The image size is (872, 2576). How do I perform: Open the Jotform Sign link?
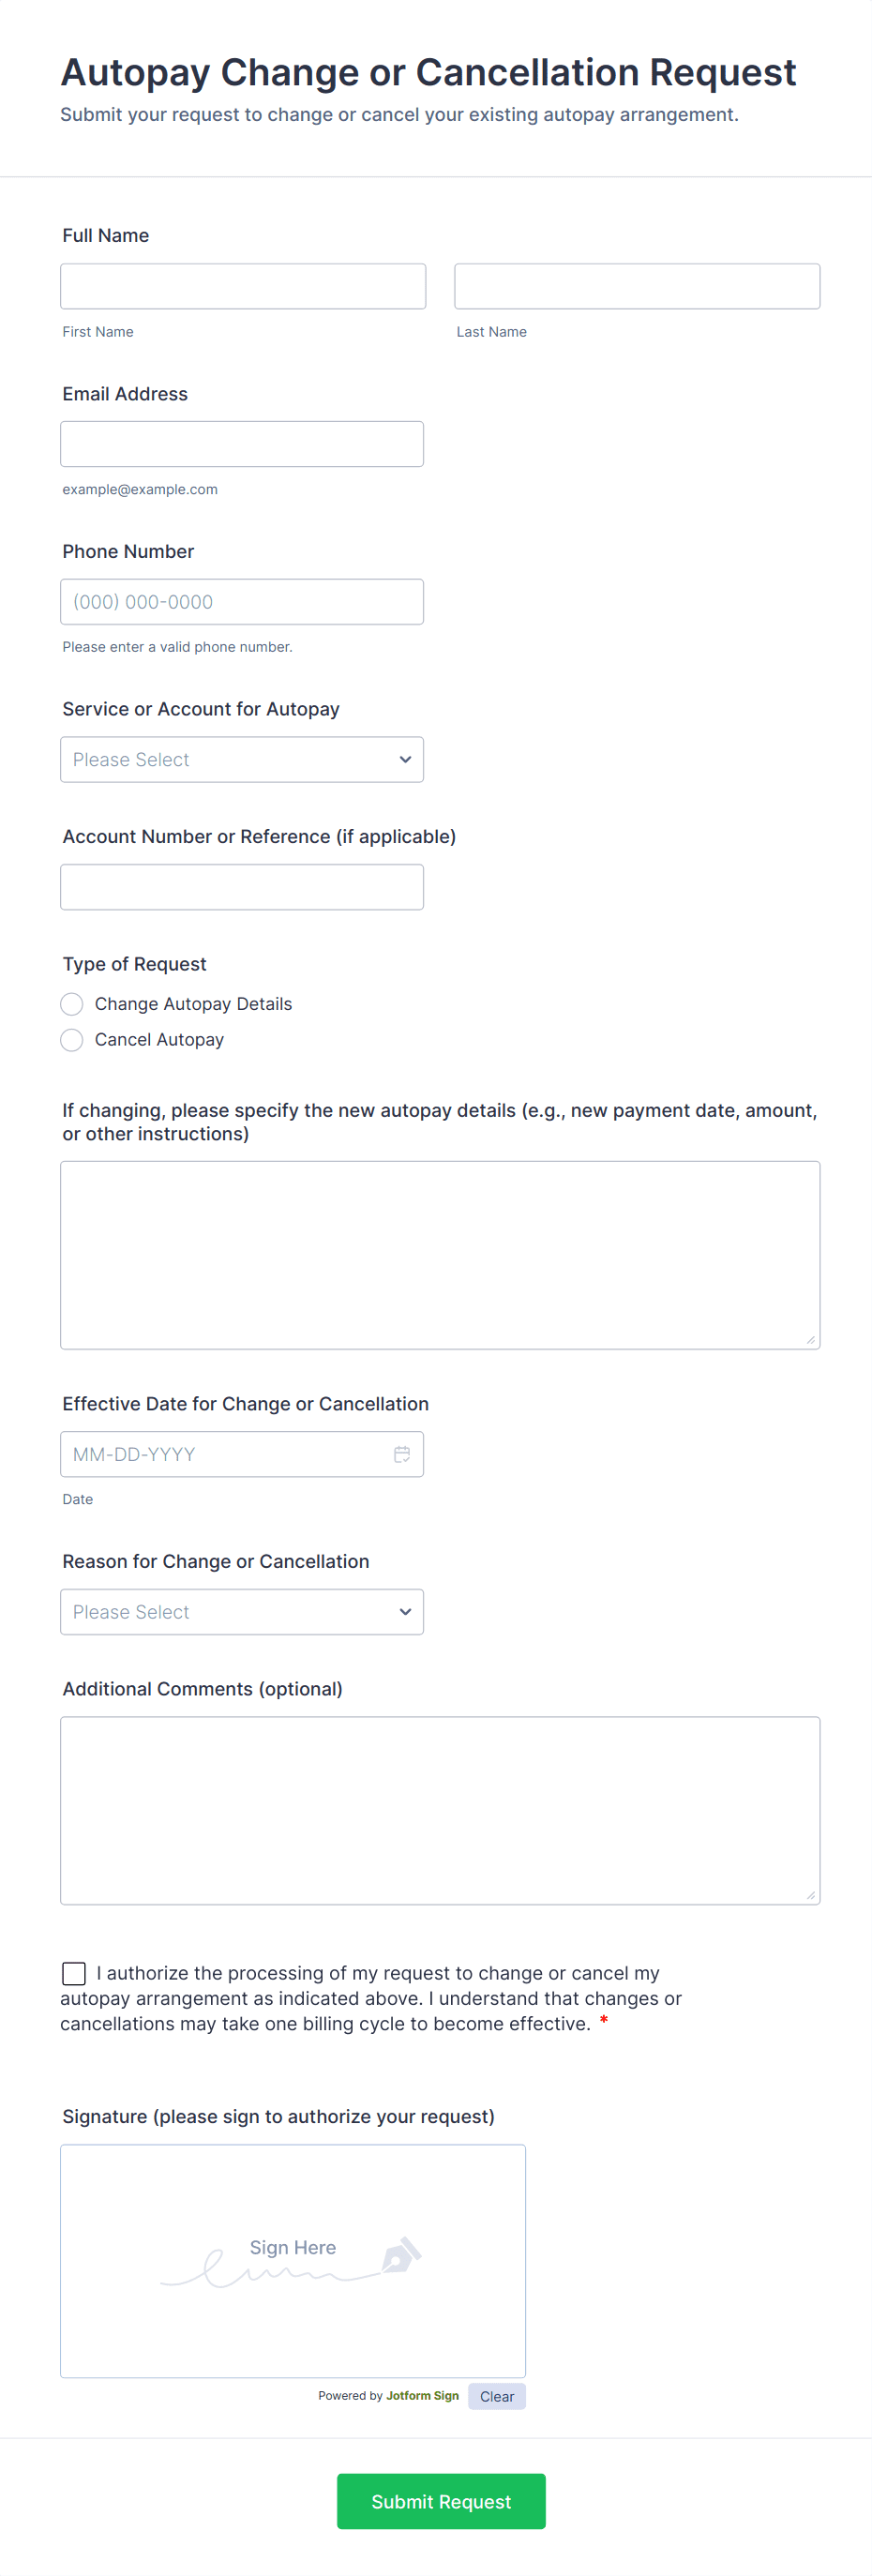(x=422, y=2396)
